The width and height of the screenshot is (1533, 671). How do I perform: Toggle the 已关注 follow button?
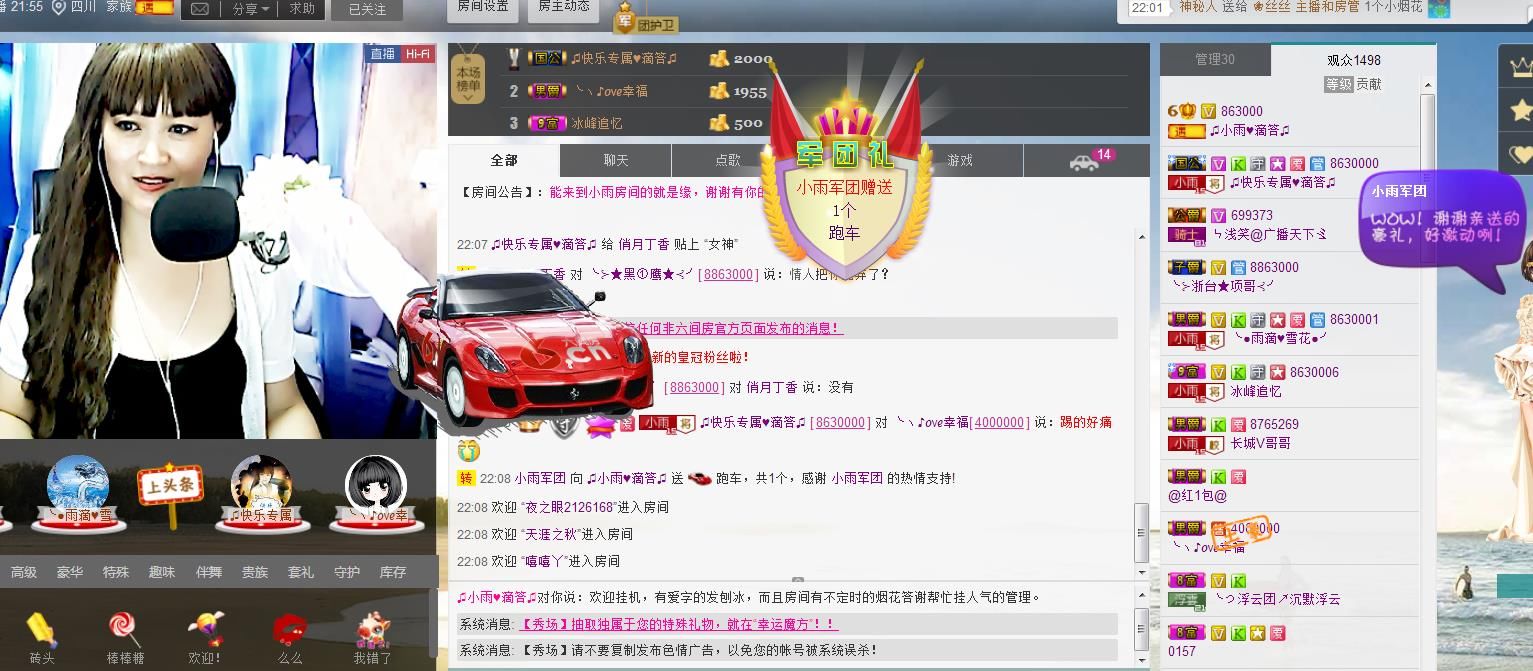tap(367, 9)
